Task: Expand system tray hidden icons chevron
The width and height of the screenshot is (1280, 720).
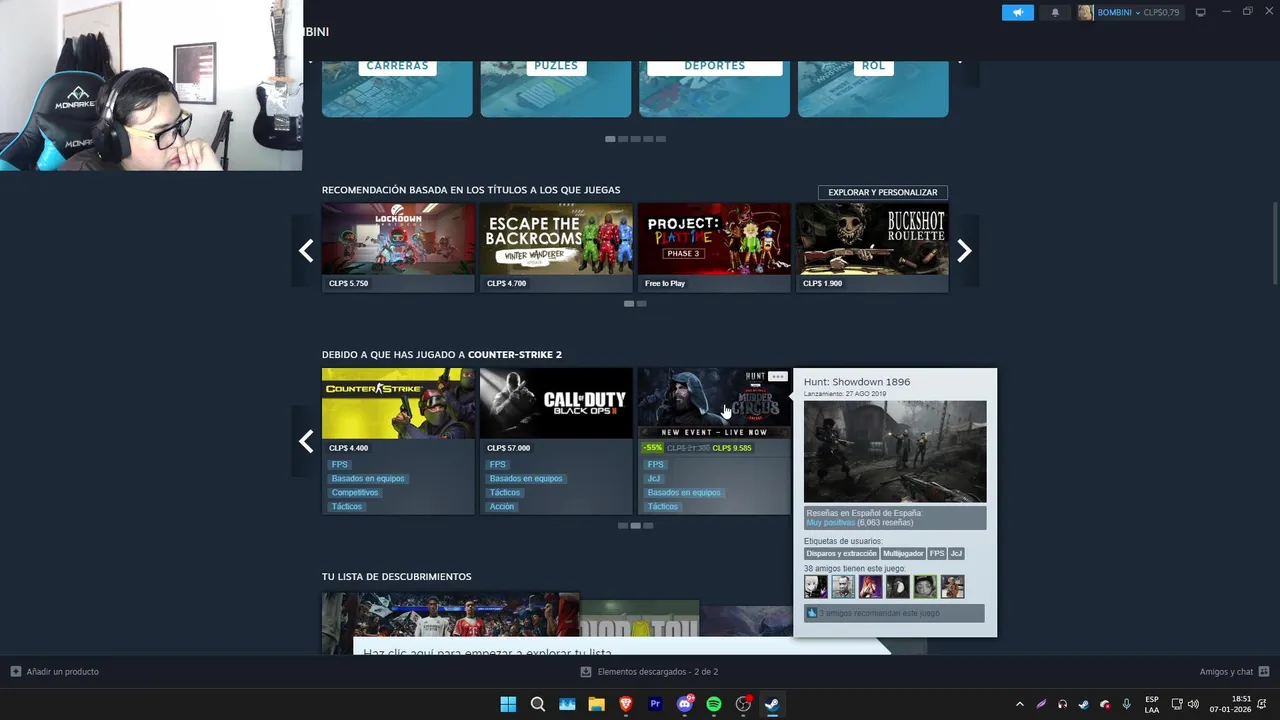Action: pos(1019,704)
